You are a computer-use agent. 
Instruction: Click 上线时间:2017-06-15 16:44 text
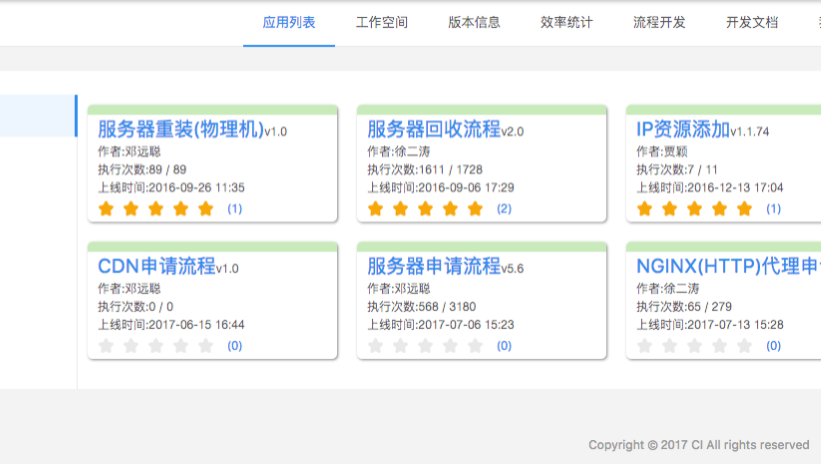point(171,325)
